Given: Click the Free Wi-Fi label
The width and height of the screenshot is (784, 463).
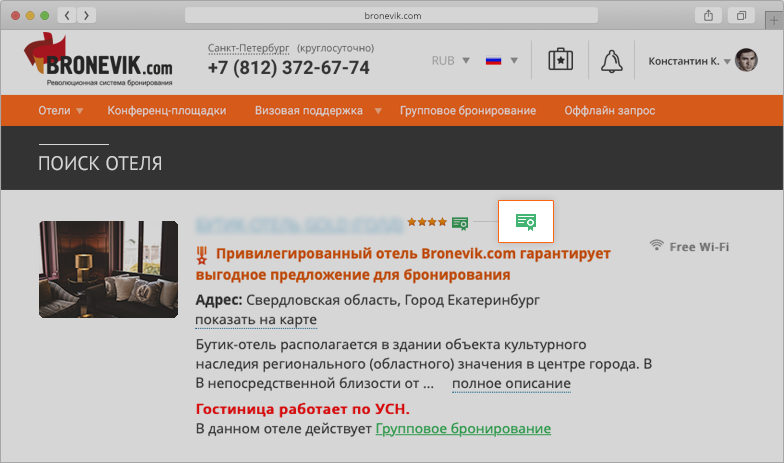Looking at the screenshot, I should click(x=699, y=246).
